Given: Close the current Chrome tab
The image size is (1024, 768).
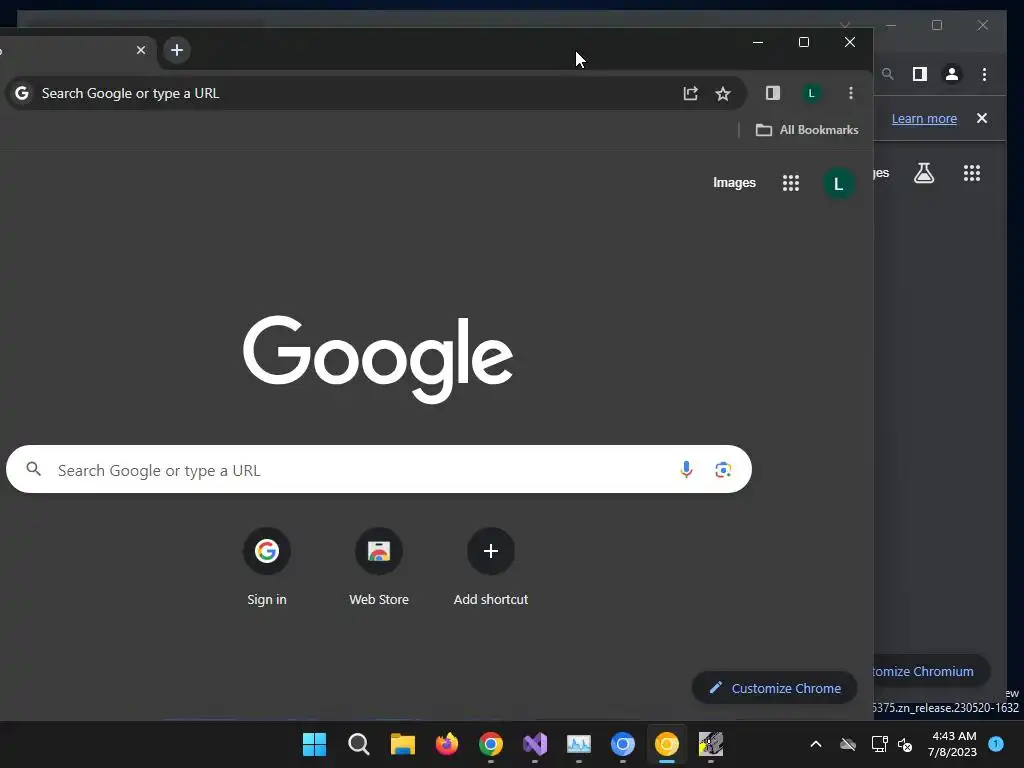Looking at the screenshot, I should 140,50.
